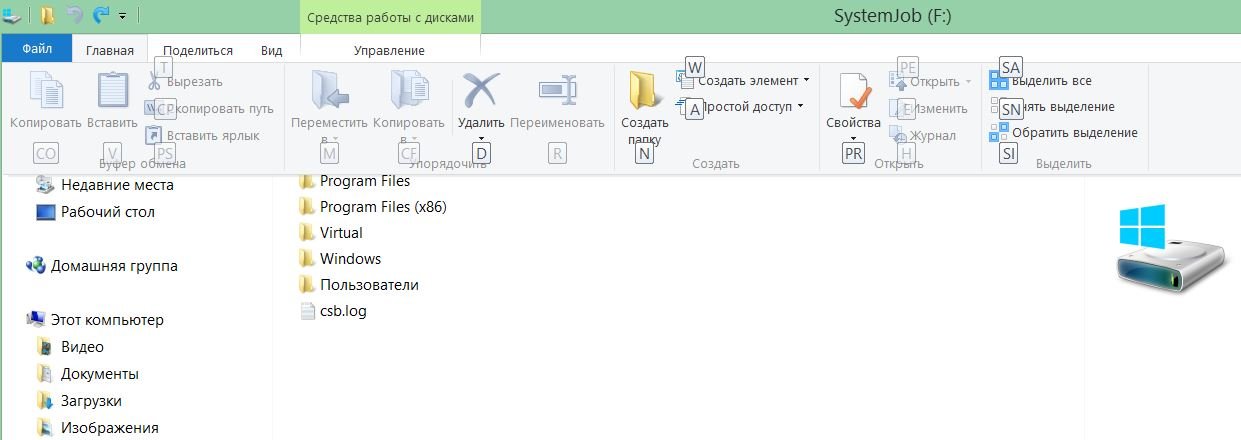
Task: Click the Undo arrow in quick access toolbar
Action: point(75,15)
